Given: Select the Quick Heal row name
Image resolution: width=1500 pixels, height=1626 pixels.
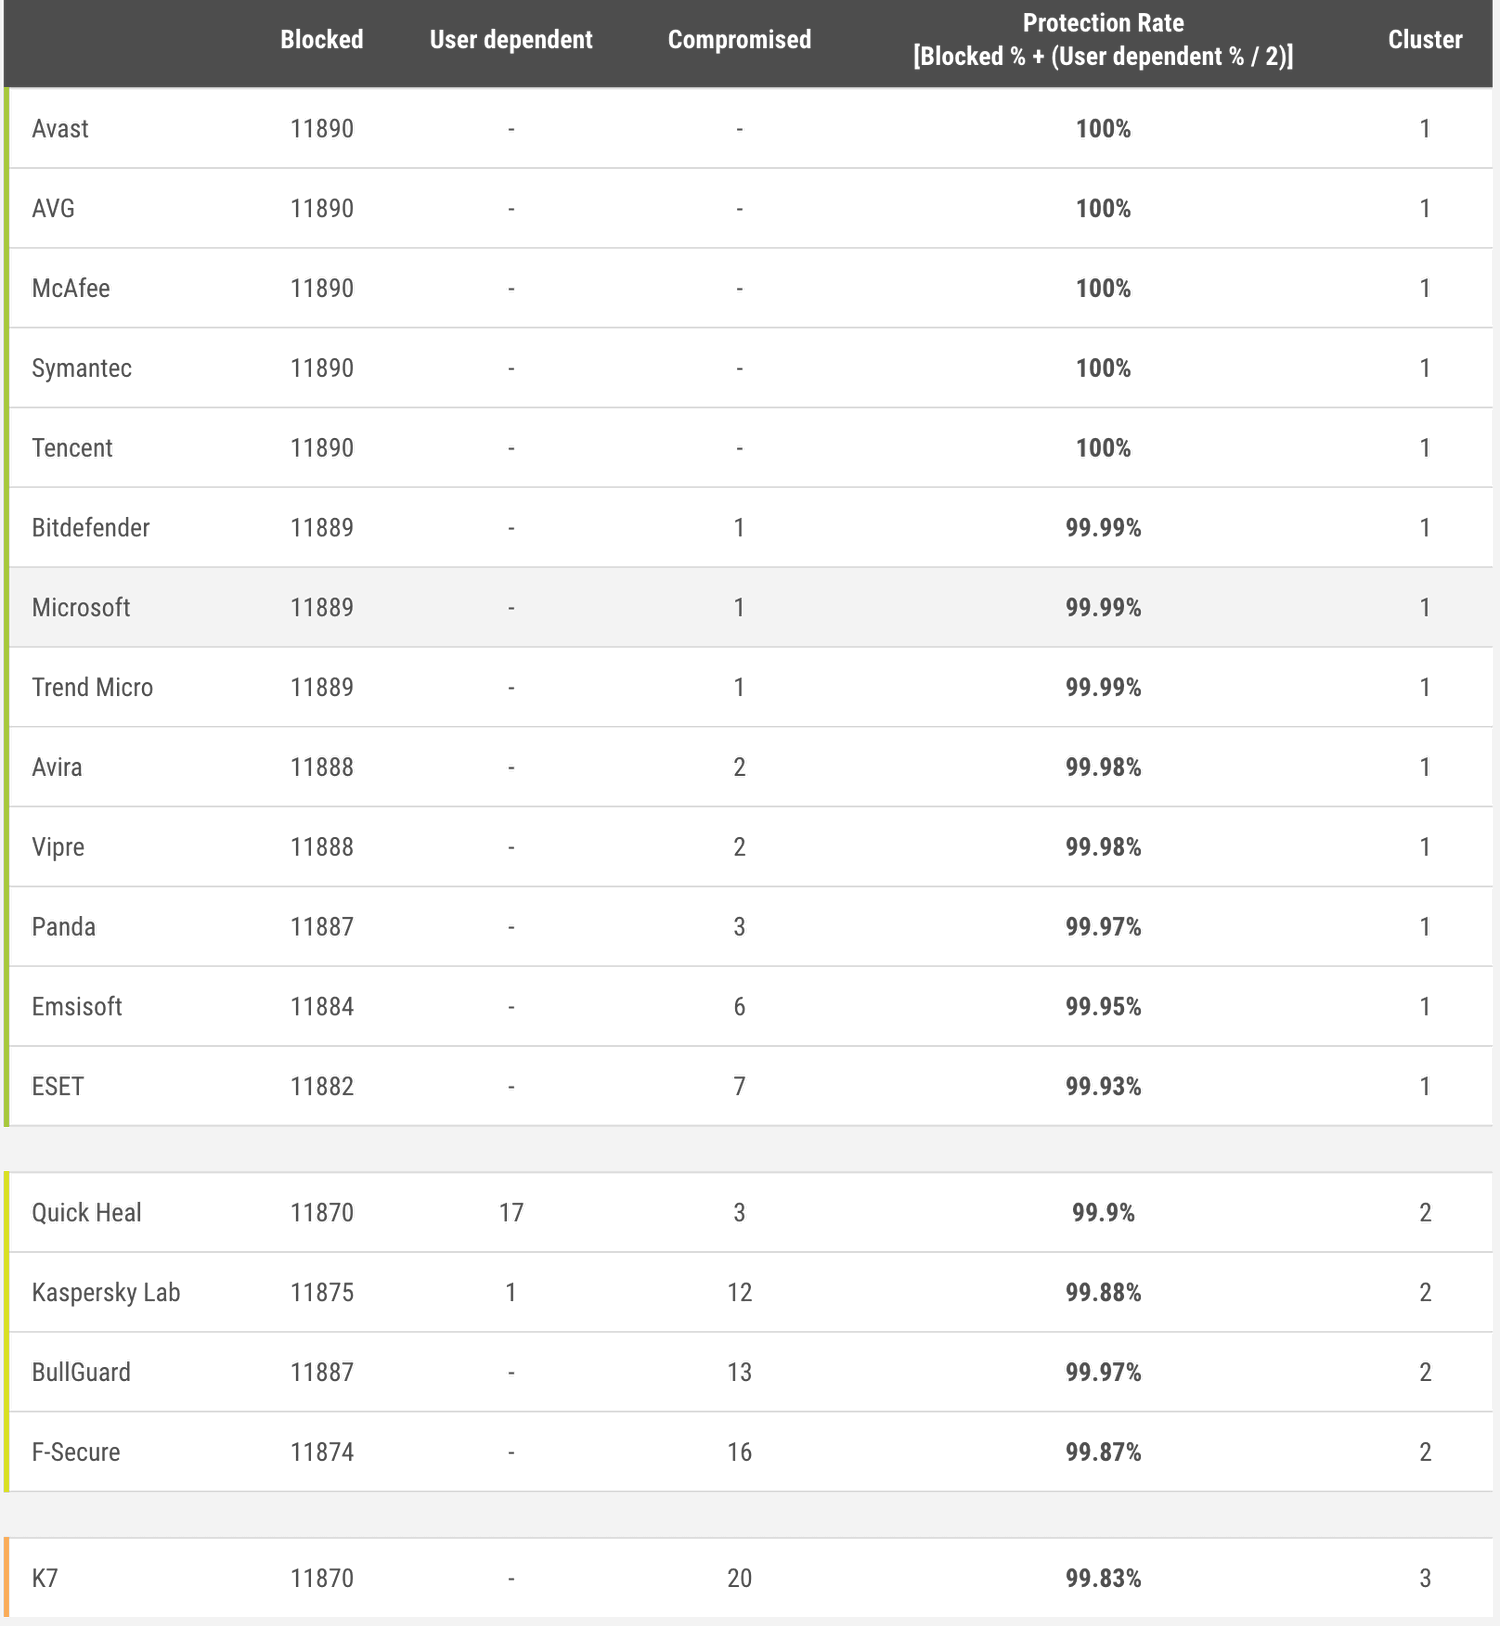Looking at the screenshot, I should (x=87, y=1213).
